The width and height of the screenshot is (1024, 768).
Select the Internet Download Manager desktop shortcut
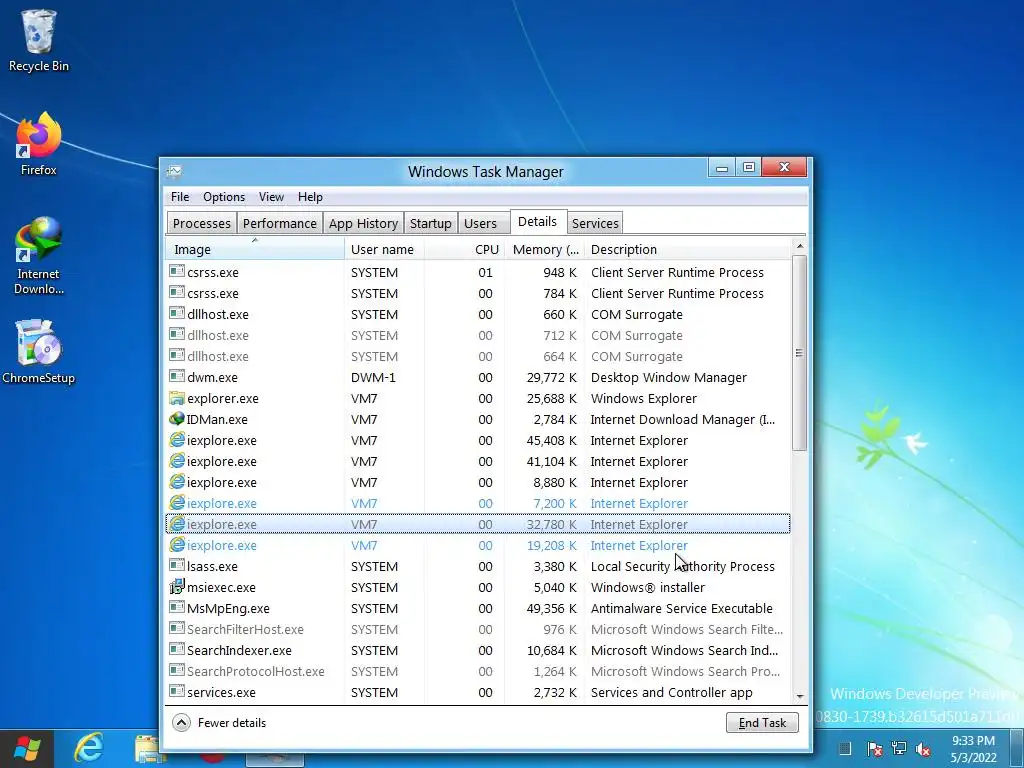(x=39, y=256)
